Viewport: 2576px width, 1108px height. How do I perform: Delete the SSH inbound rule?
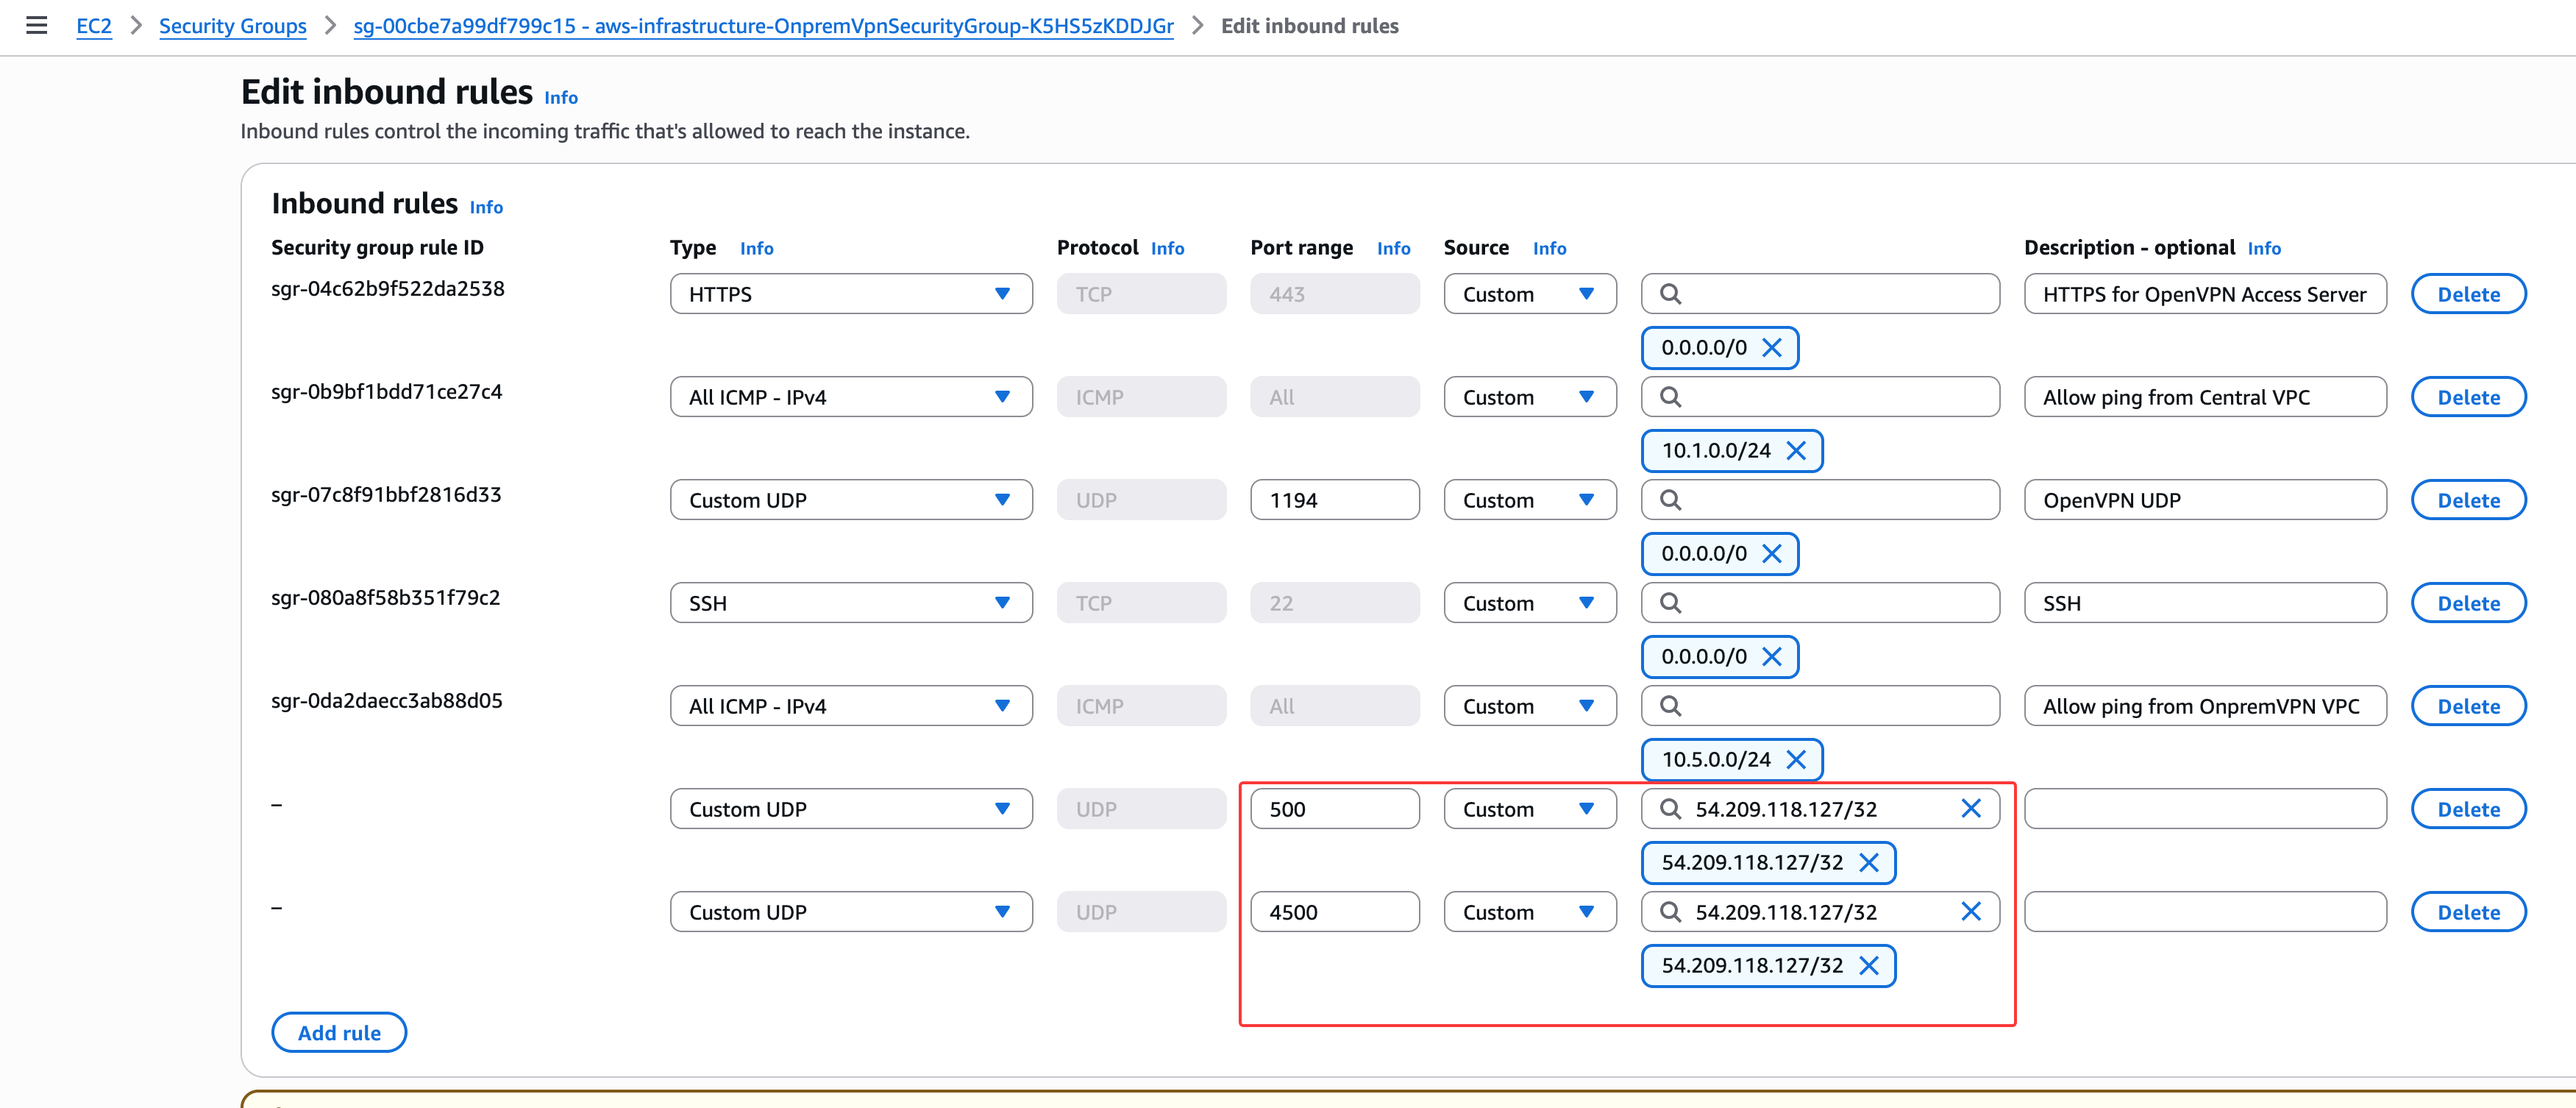pos(2467,603)
